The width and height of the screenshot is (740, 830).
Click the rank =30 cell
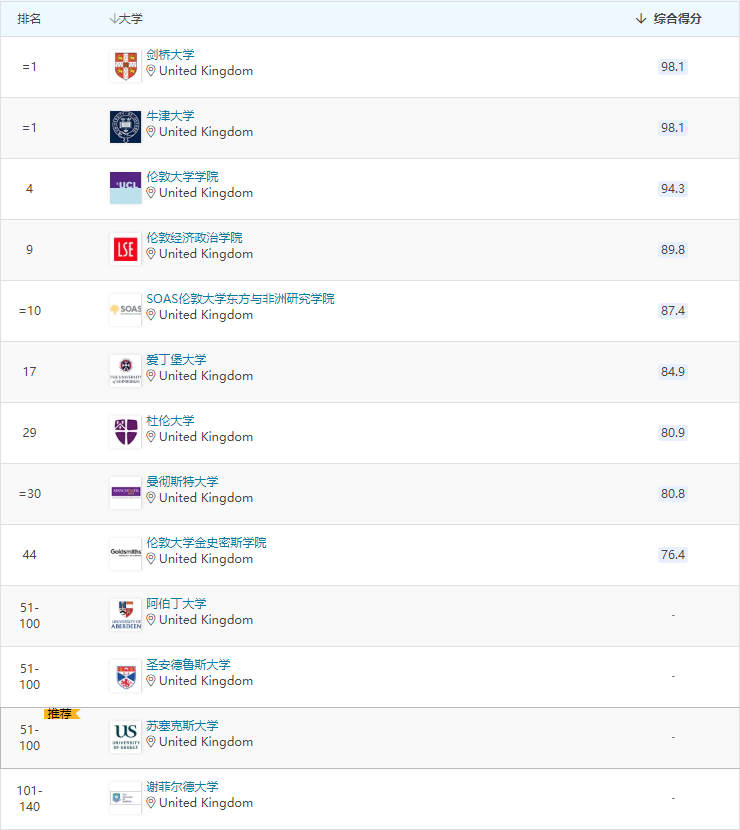click(x=30, y=493)
